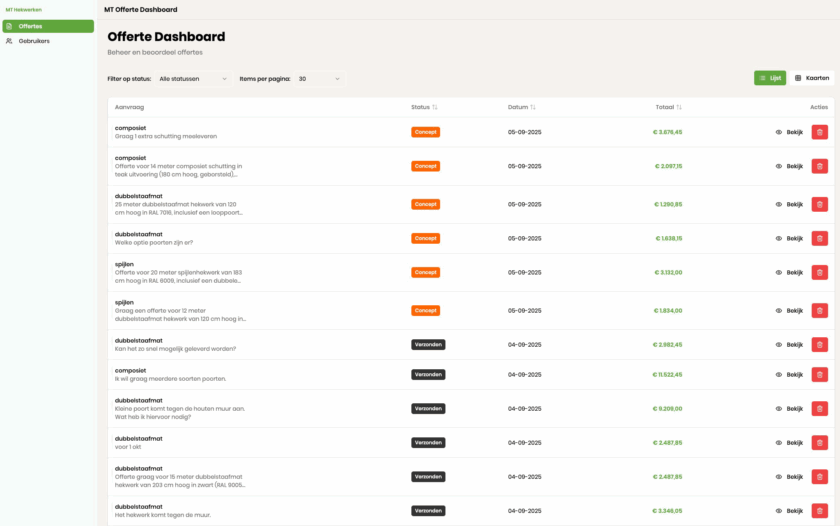Click Bekijk for the 20 meter spijlenhekwerk offerte
The image size is (840, 526).
coord(789,272)
